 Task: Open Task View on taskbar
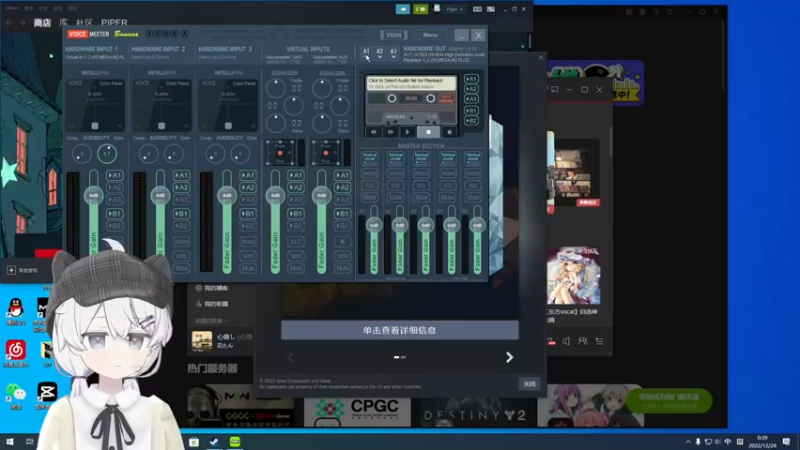(30, 441)
